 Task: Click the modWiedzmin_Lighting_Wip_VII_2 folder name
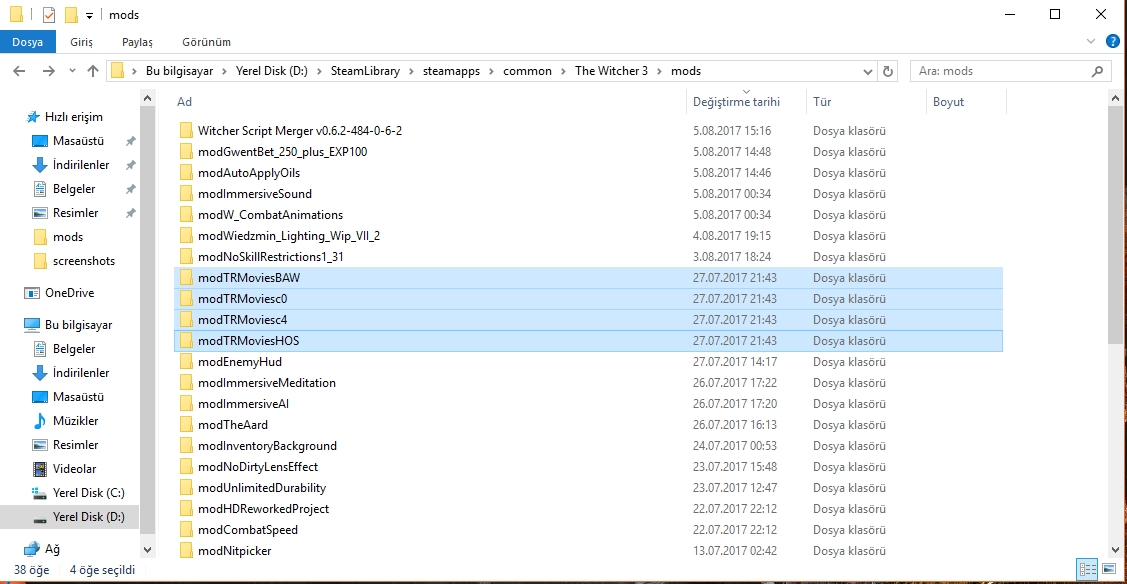tap(289, 236)
